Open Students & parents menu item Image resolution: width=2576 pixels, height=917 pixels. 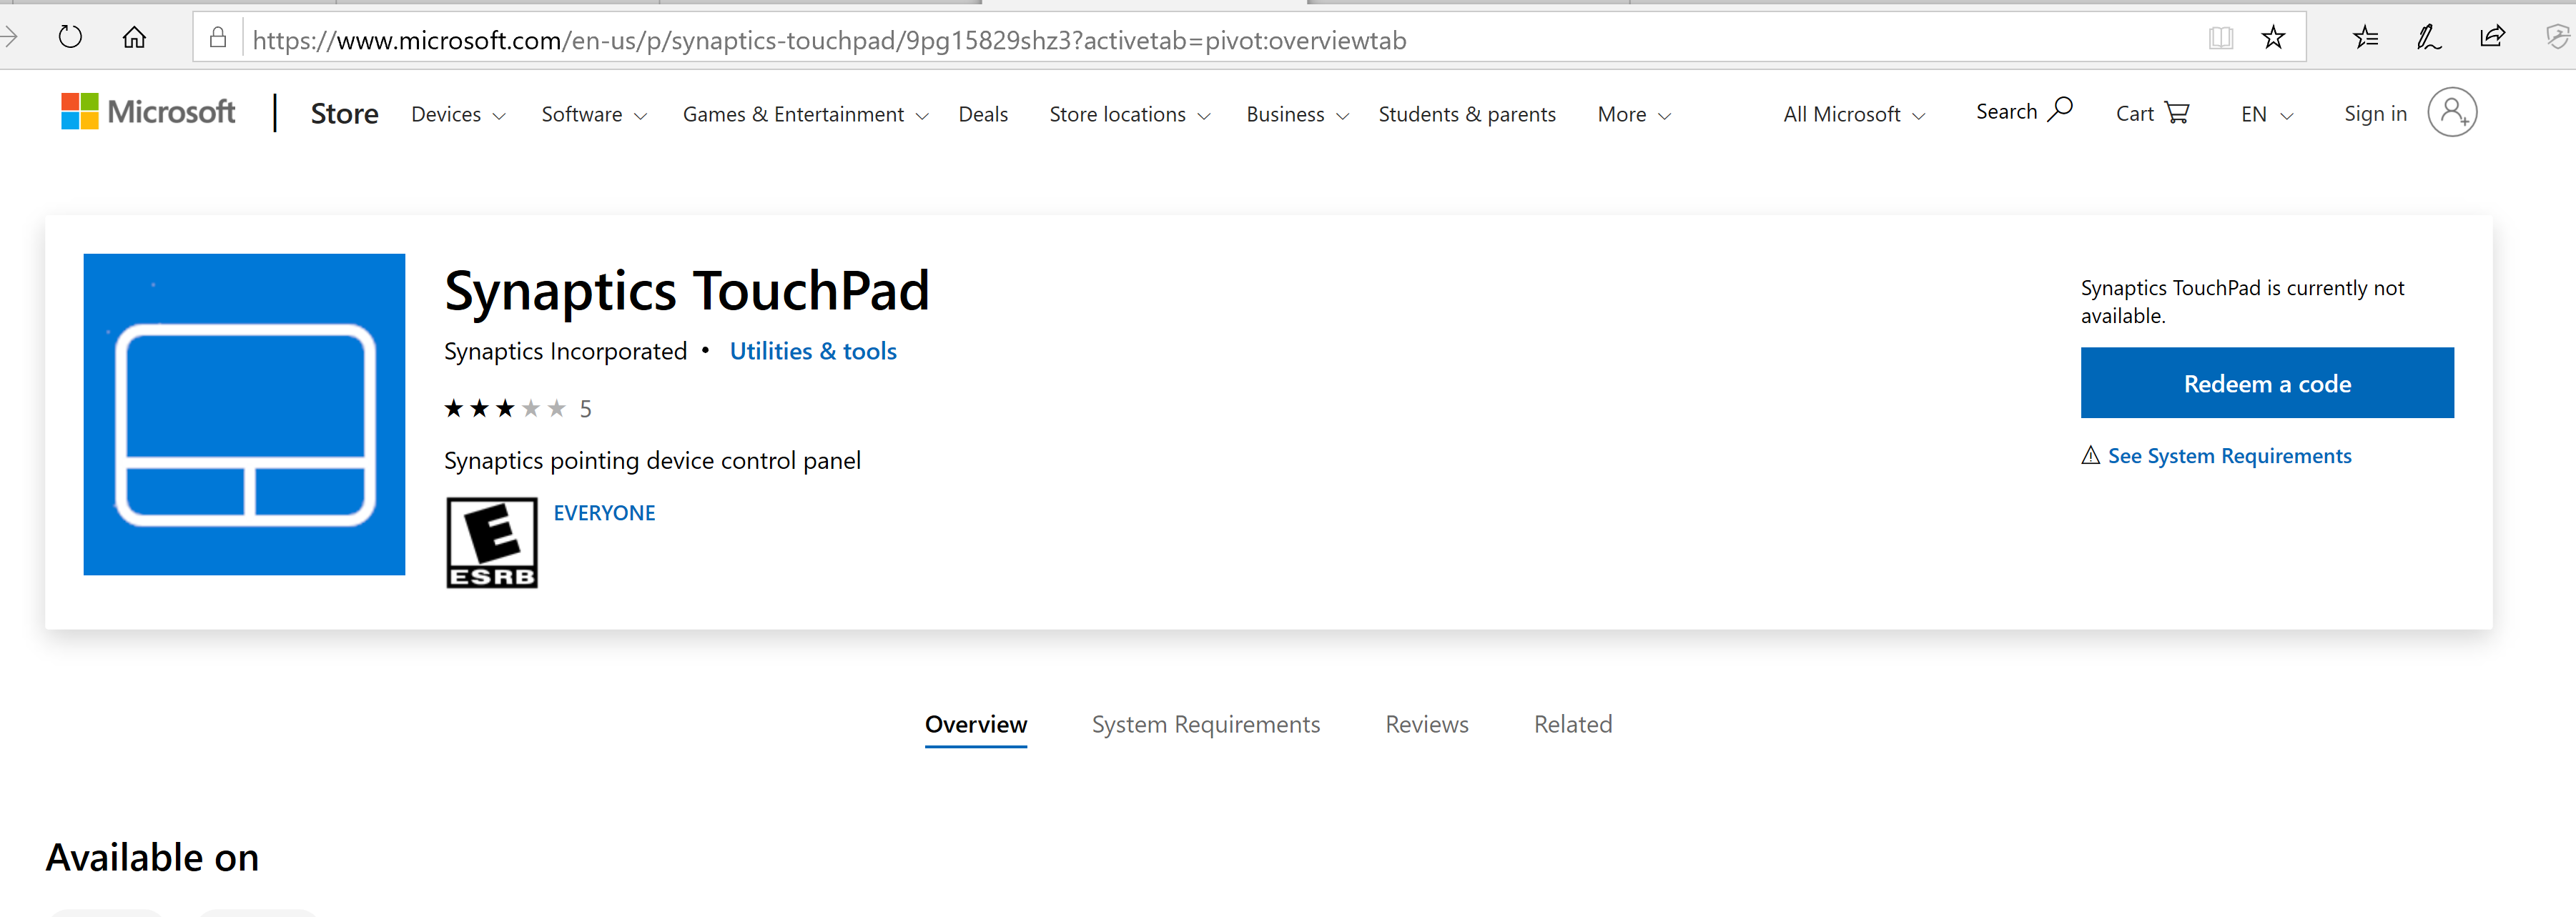tap(1467, 115)
